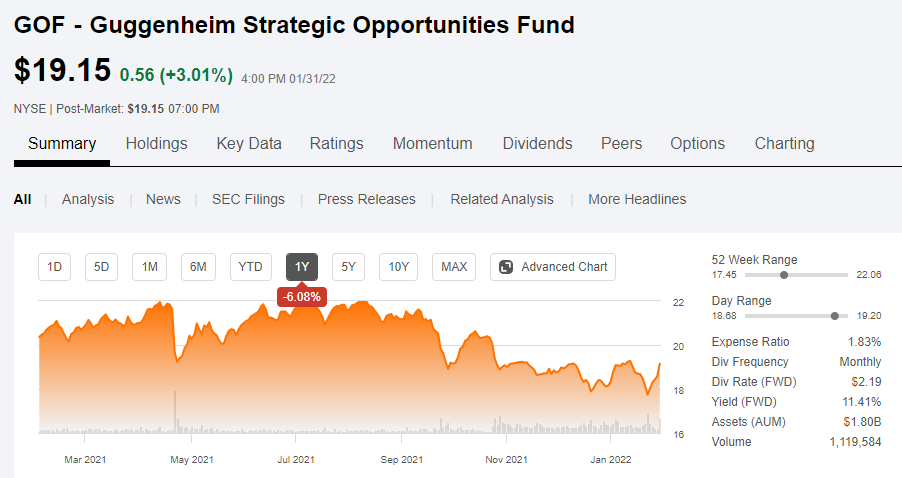
Task: Click the Sep 2021 axis label
Action: 402,460
